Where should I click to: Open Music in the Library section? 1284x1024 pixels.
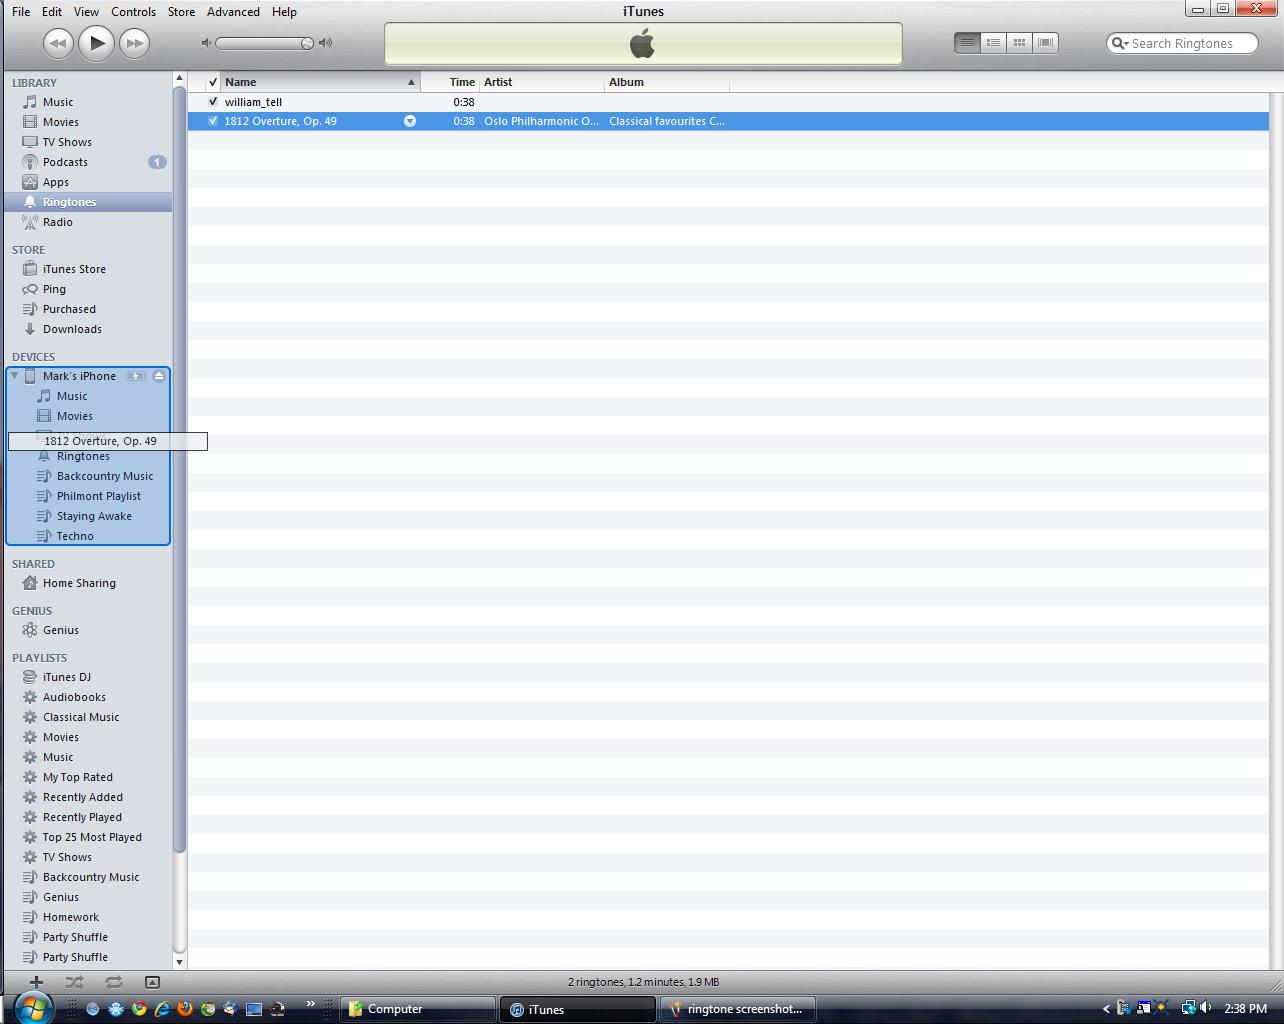coord(57,102)
